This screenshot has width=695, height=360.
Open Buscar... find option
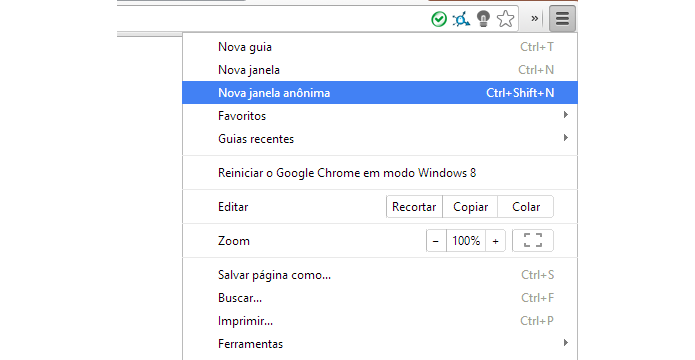click(x=380, y=298)
